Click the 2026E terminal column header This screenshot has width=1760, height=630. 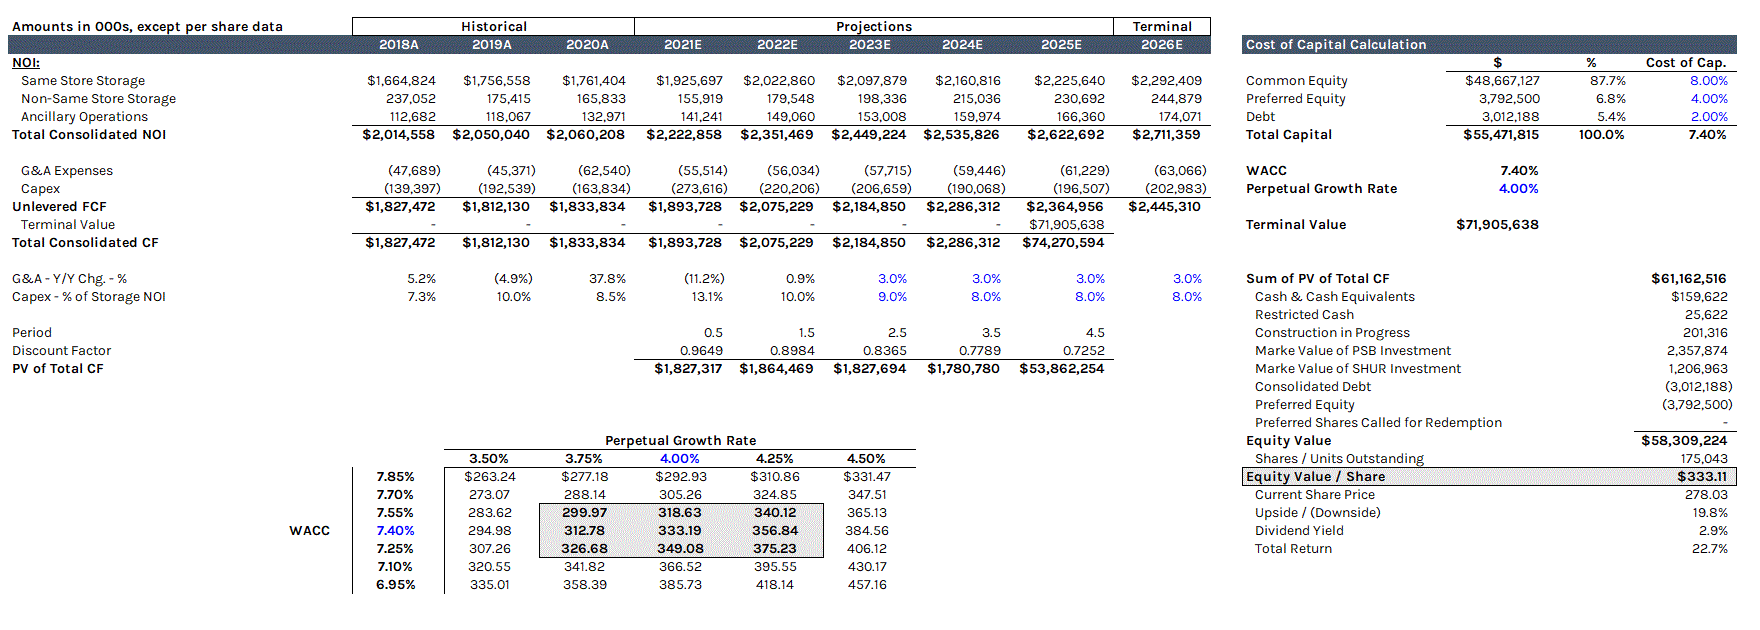[x=1162, y=45]
